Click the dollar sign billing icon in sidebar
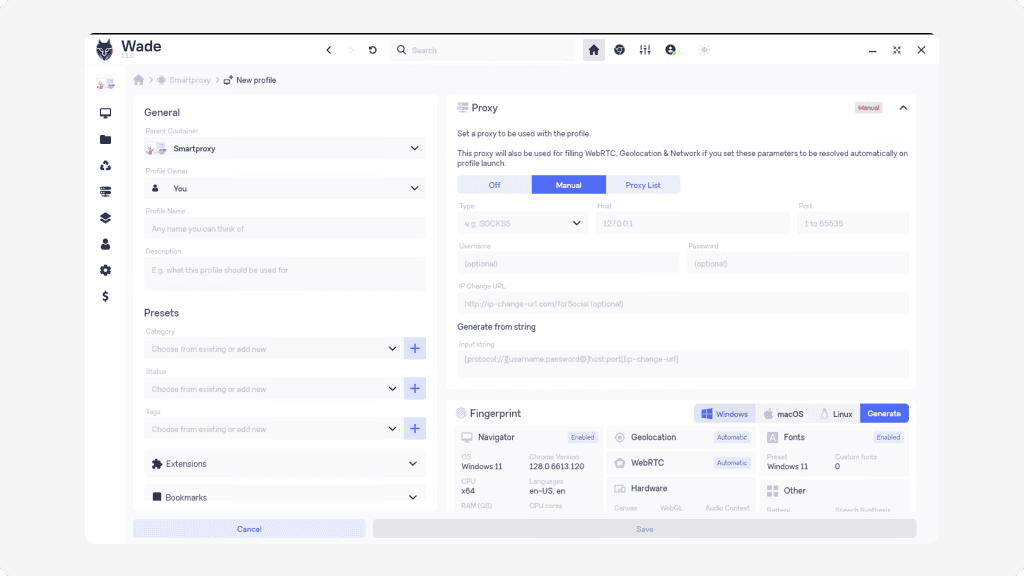The image size is (1024, 576). [x=105, y=296]
